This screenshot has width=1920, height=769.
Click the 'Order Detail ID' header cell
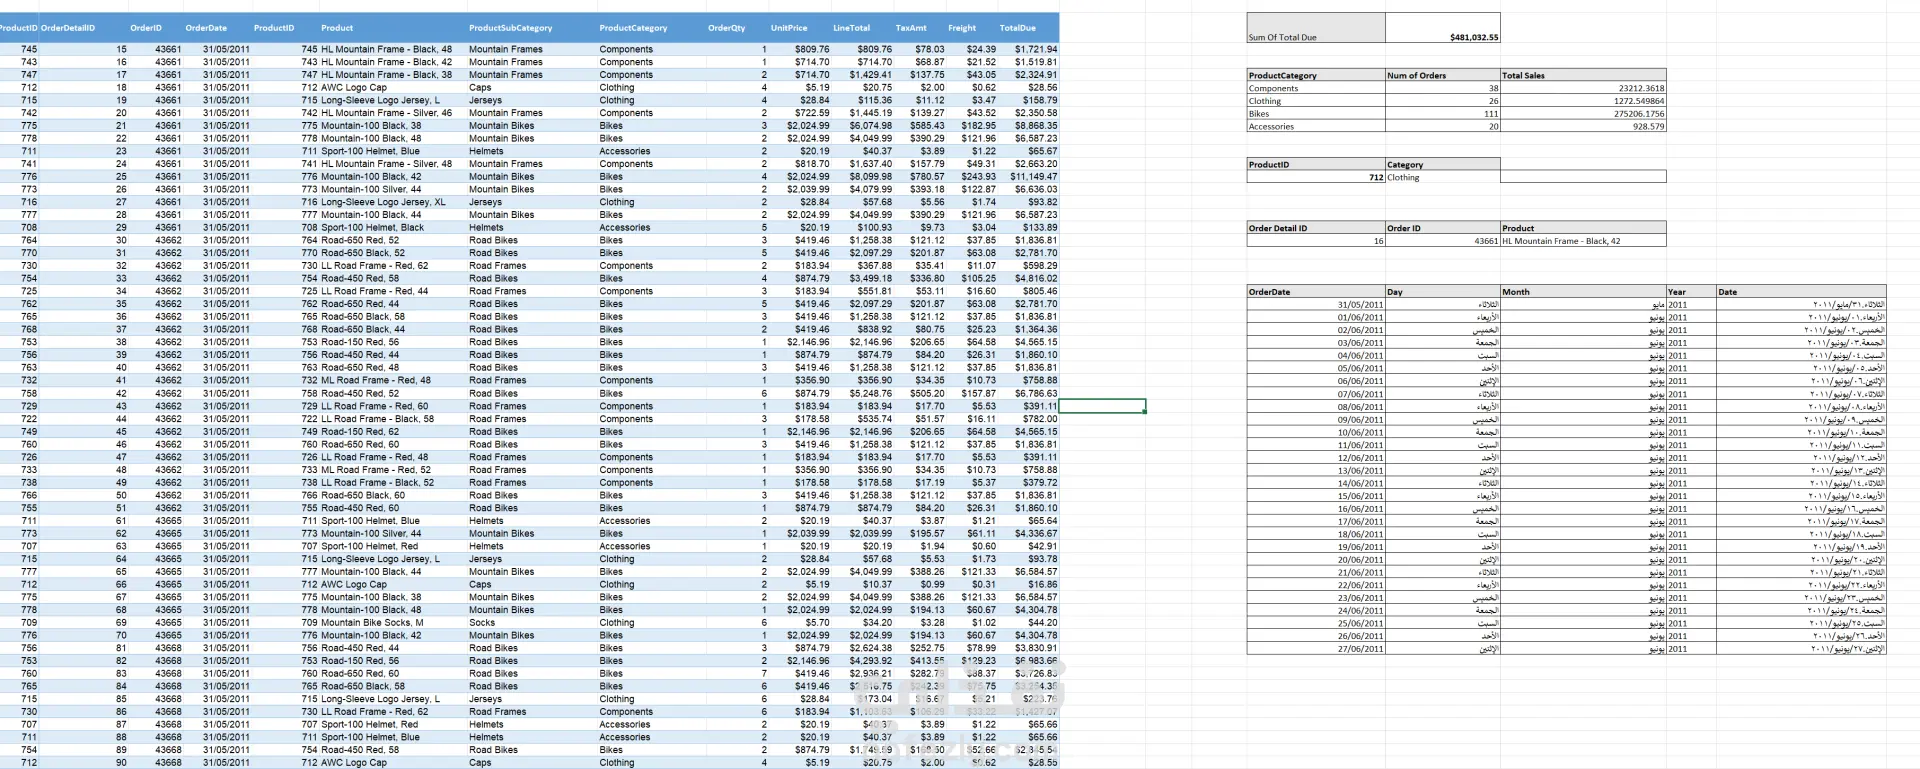[1315, 228]
